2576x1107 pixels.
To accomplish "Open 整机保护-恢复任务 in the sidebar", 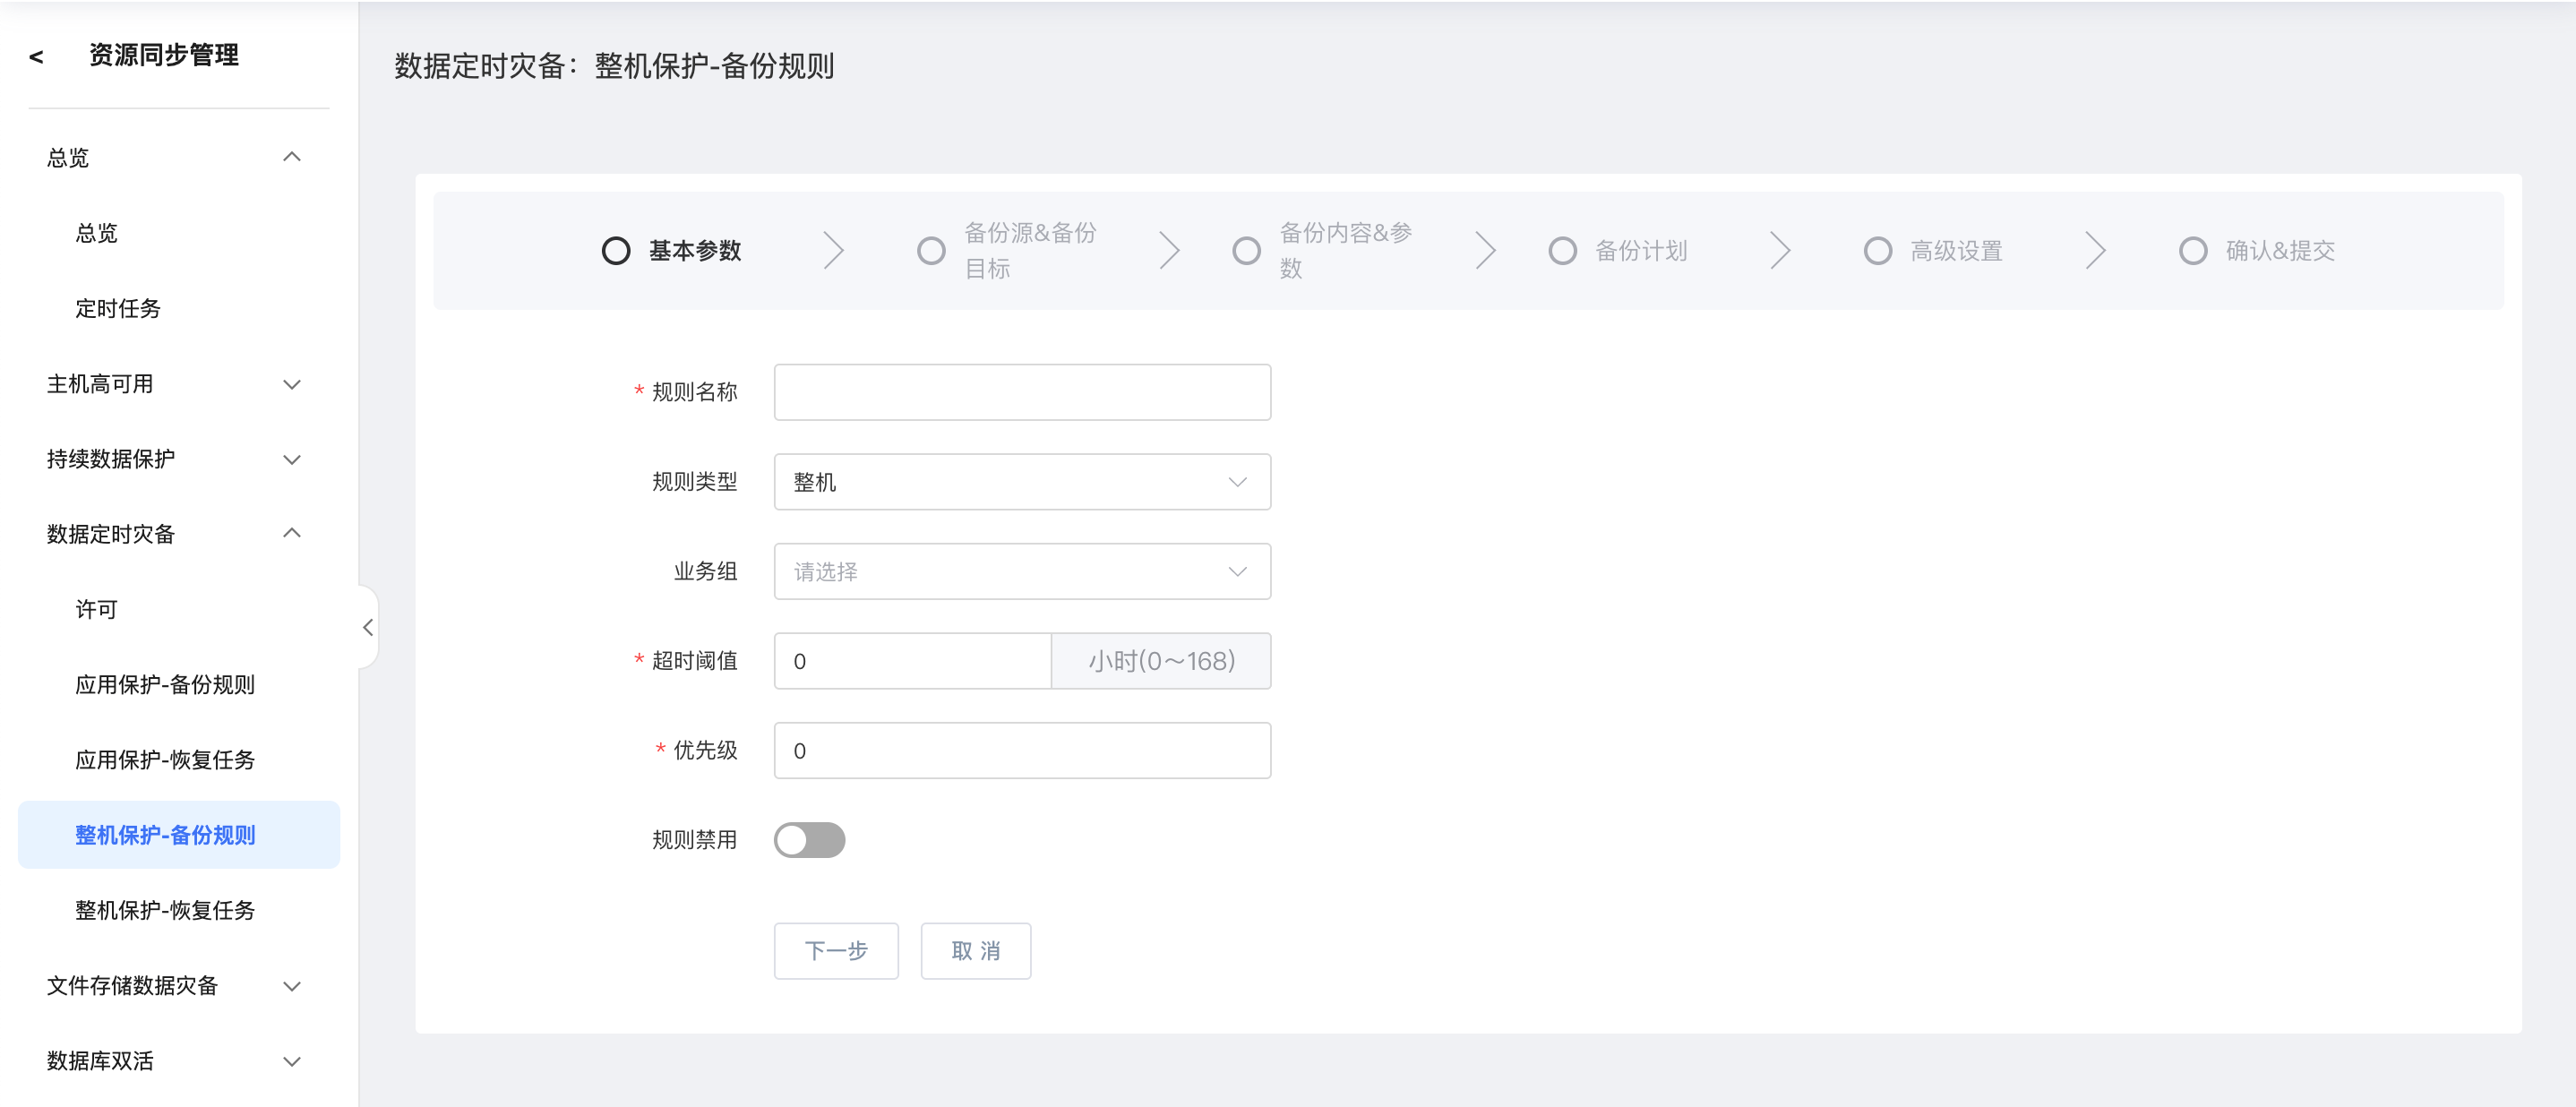I will point(165,910).
